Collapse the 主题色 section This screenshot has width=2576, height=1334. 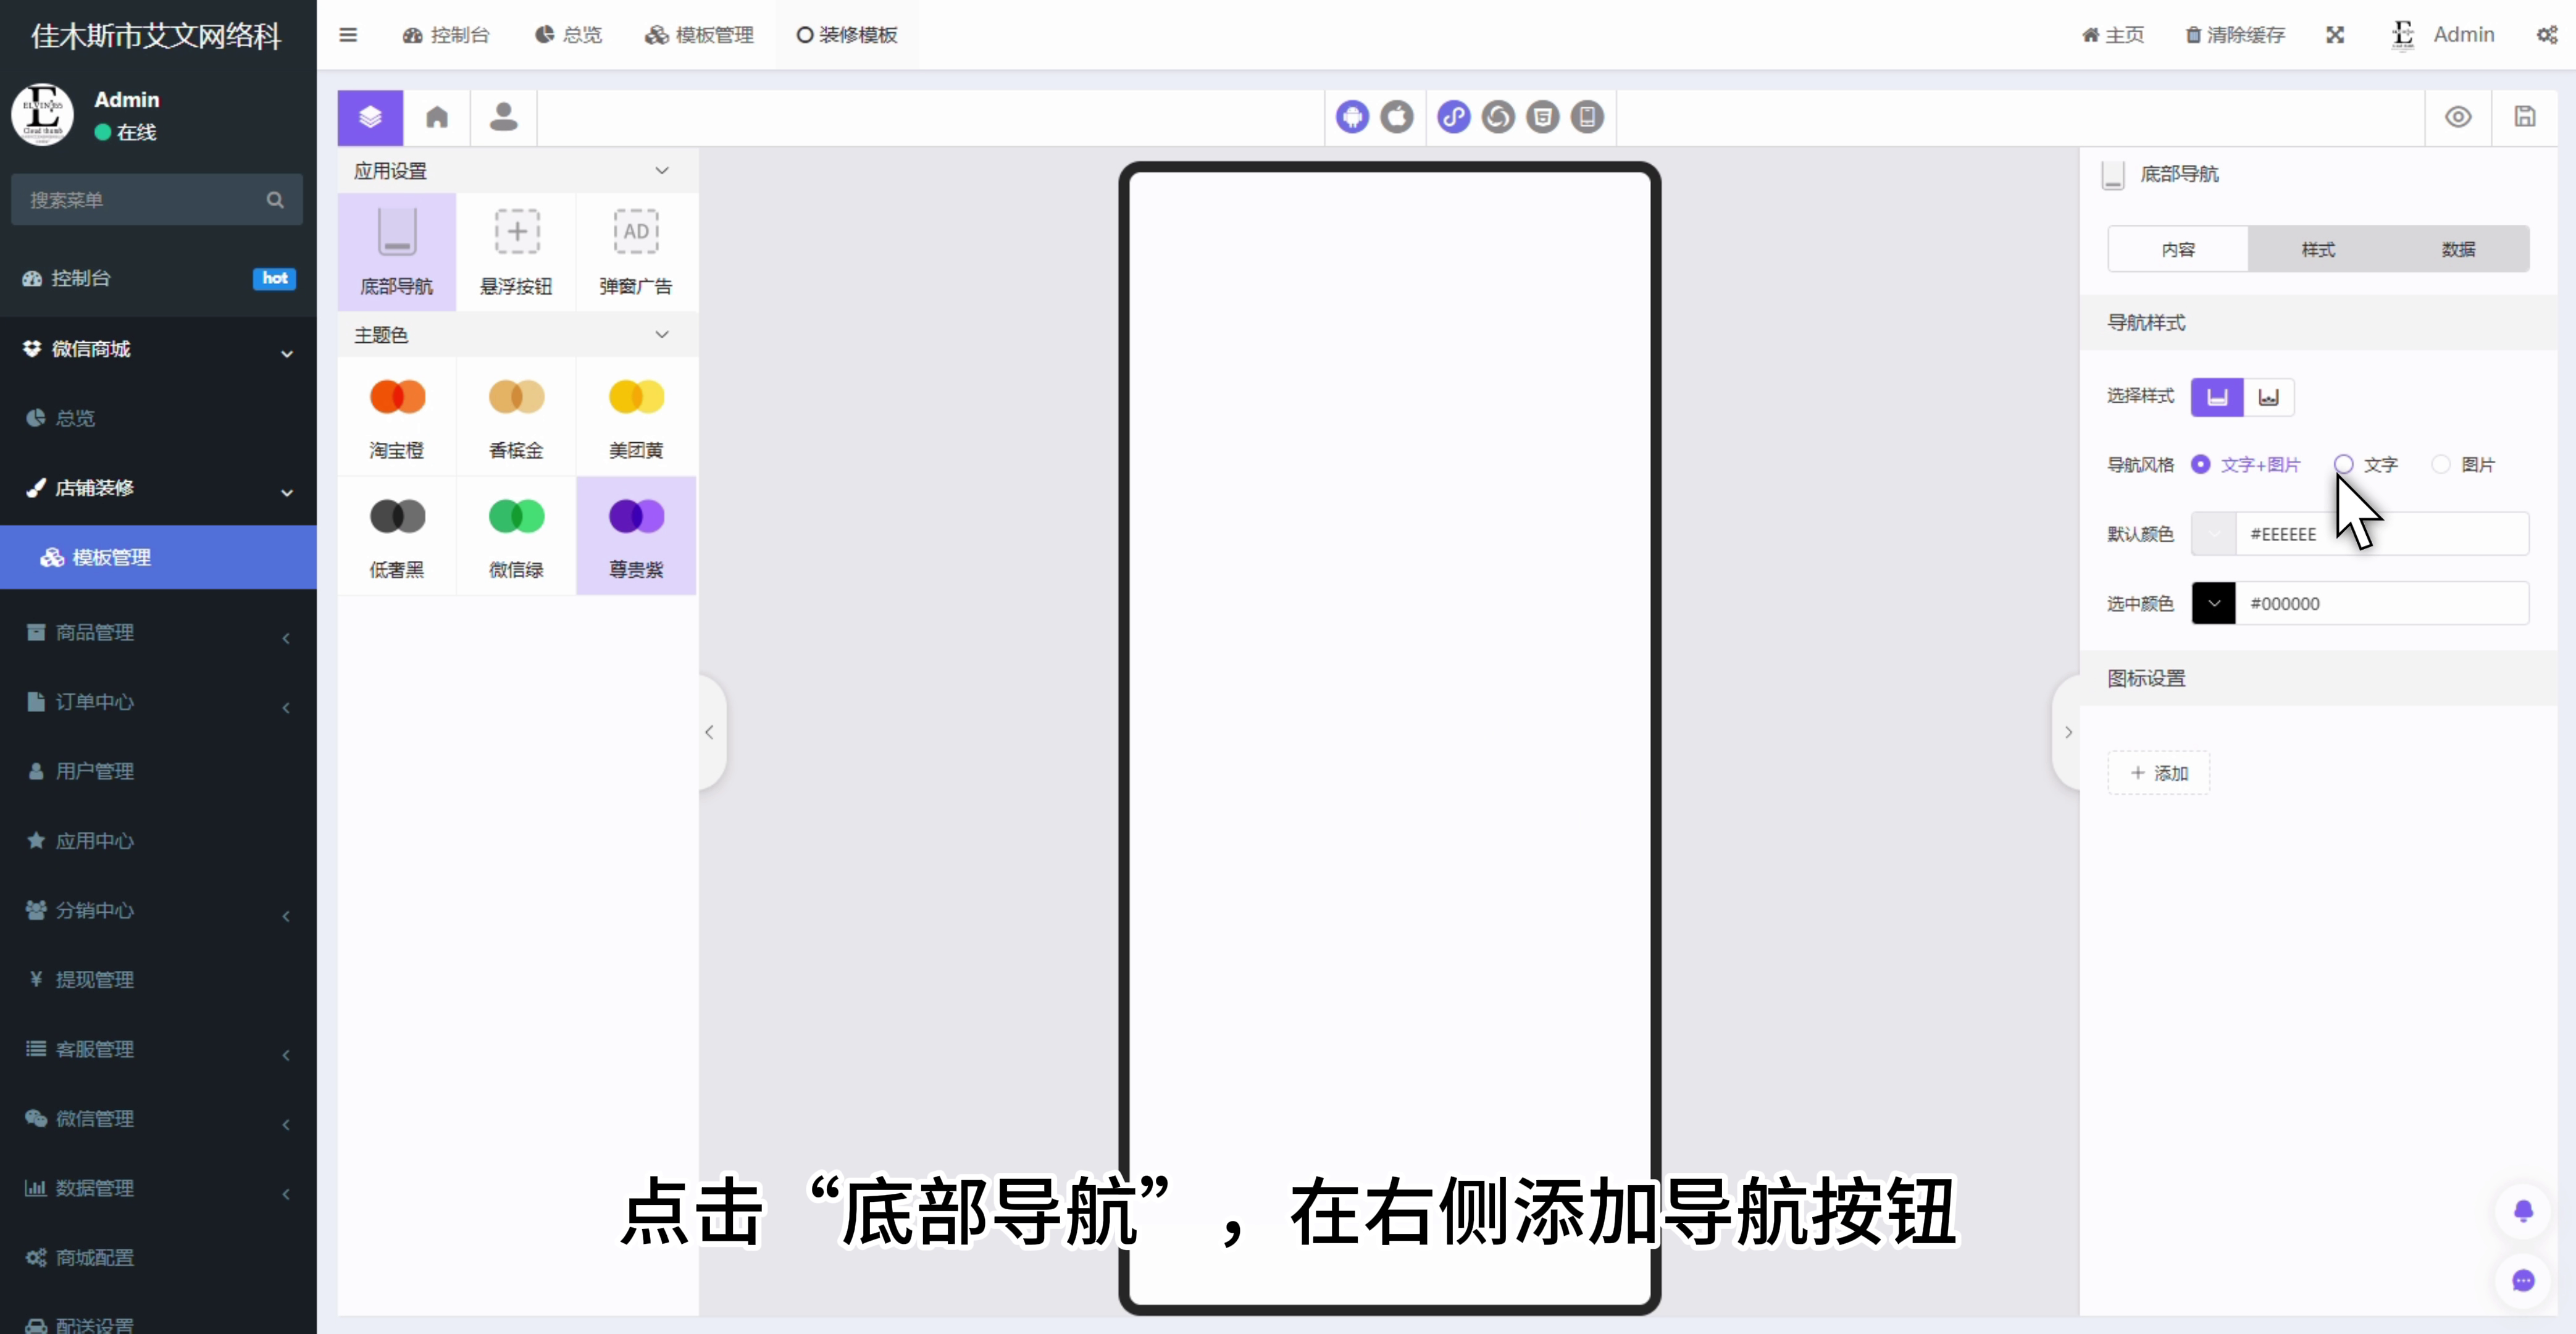pos(662,334)
